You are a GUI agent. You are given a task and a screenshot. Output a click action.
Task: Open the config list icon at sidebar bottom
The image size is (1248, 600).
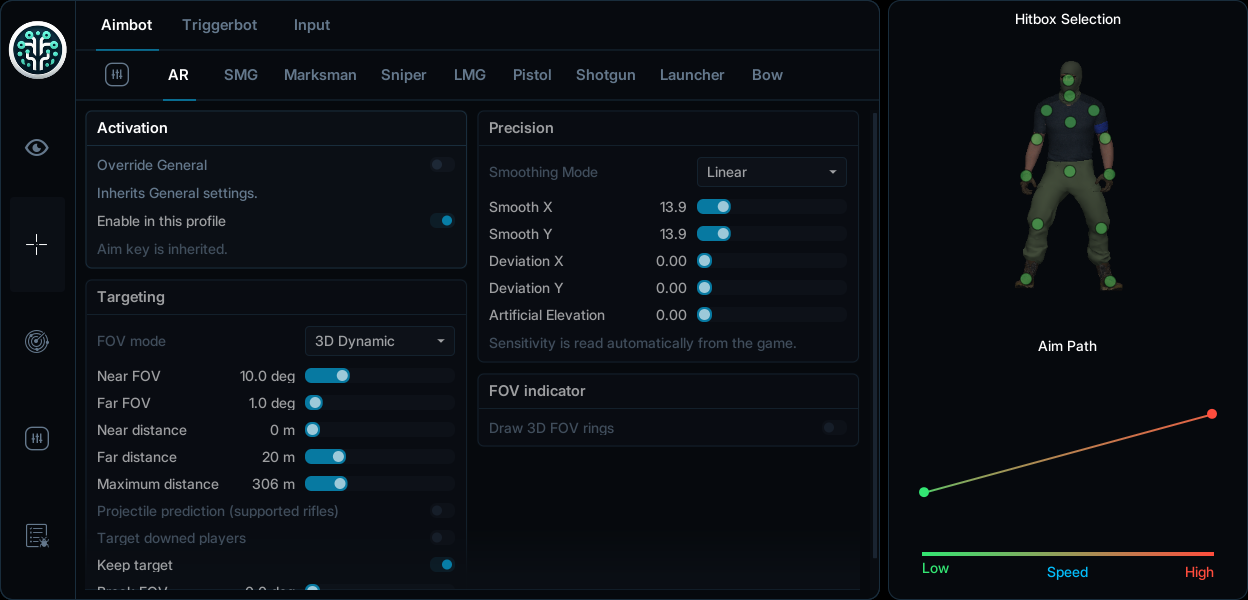tap(37, 536)
